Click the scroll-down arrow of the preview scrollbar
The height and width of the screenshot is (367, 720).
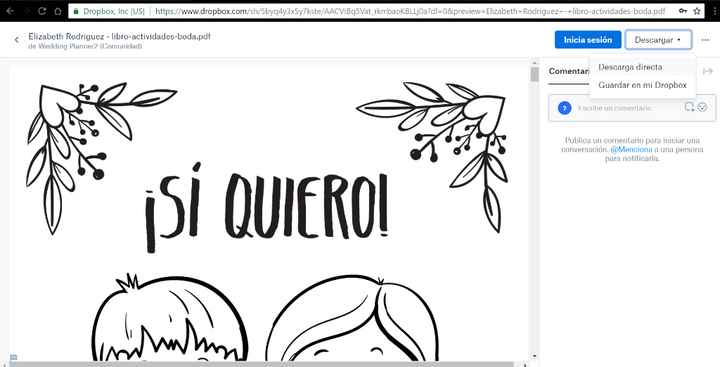pos(534,356)
